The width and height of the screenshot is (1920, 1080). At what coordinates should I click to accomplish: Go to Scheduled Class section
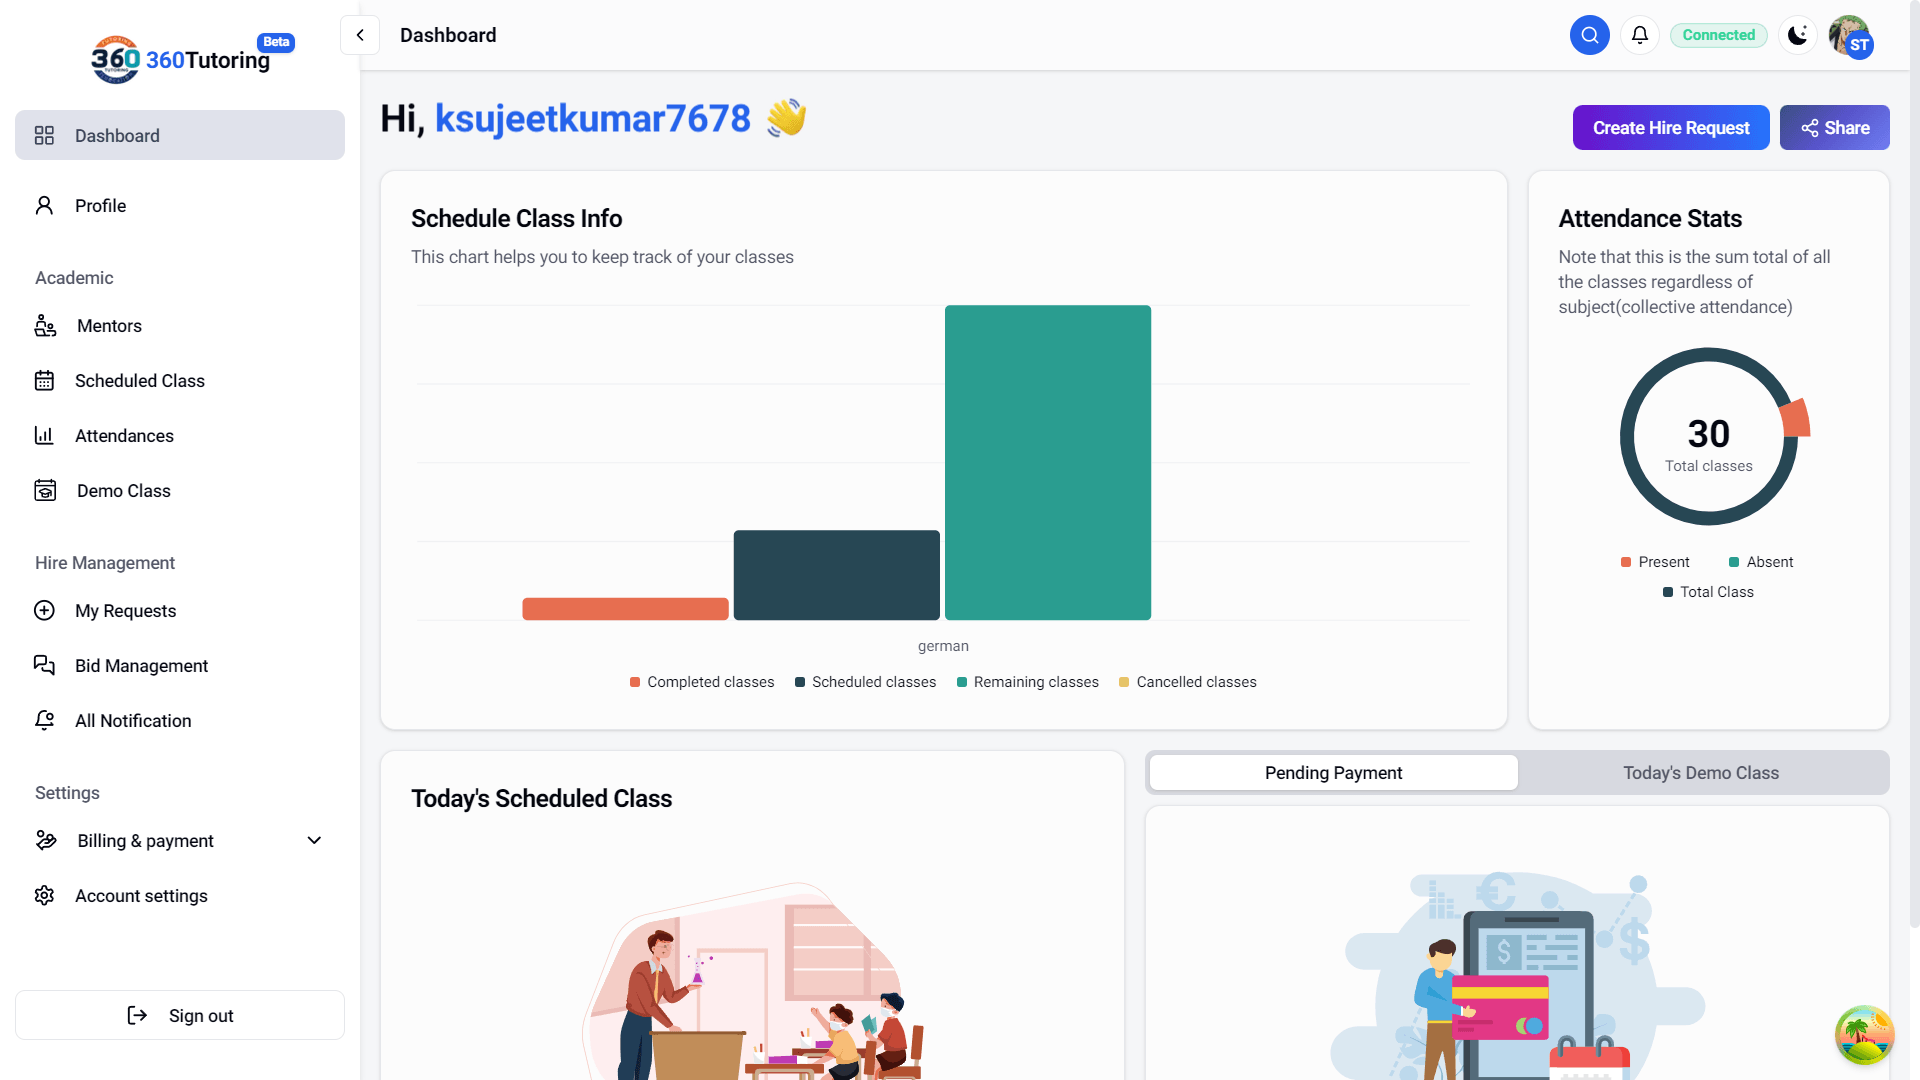tap(139, 381)
